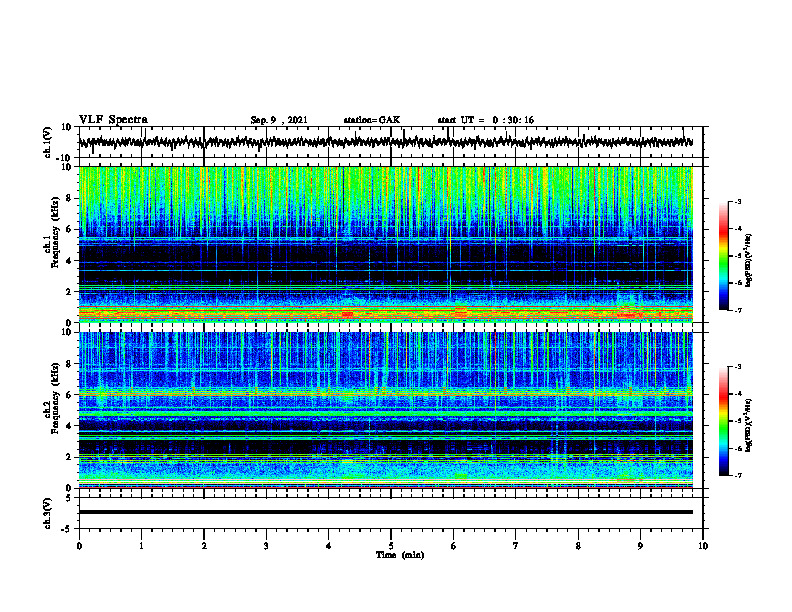
Task: Click the "VLF Spectra" plot title
Action: 113,119
